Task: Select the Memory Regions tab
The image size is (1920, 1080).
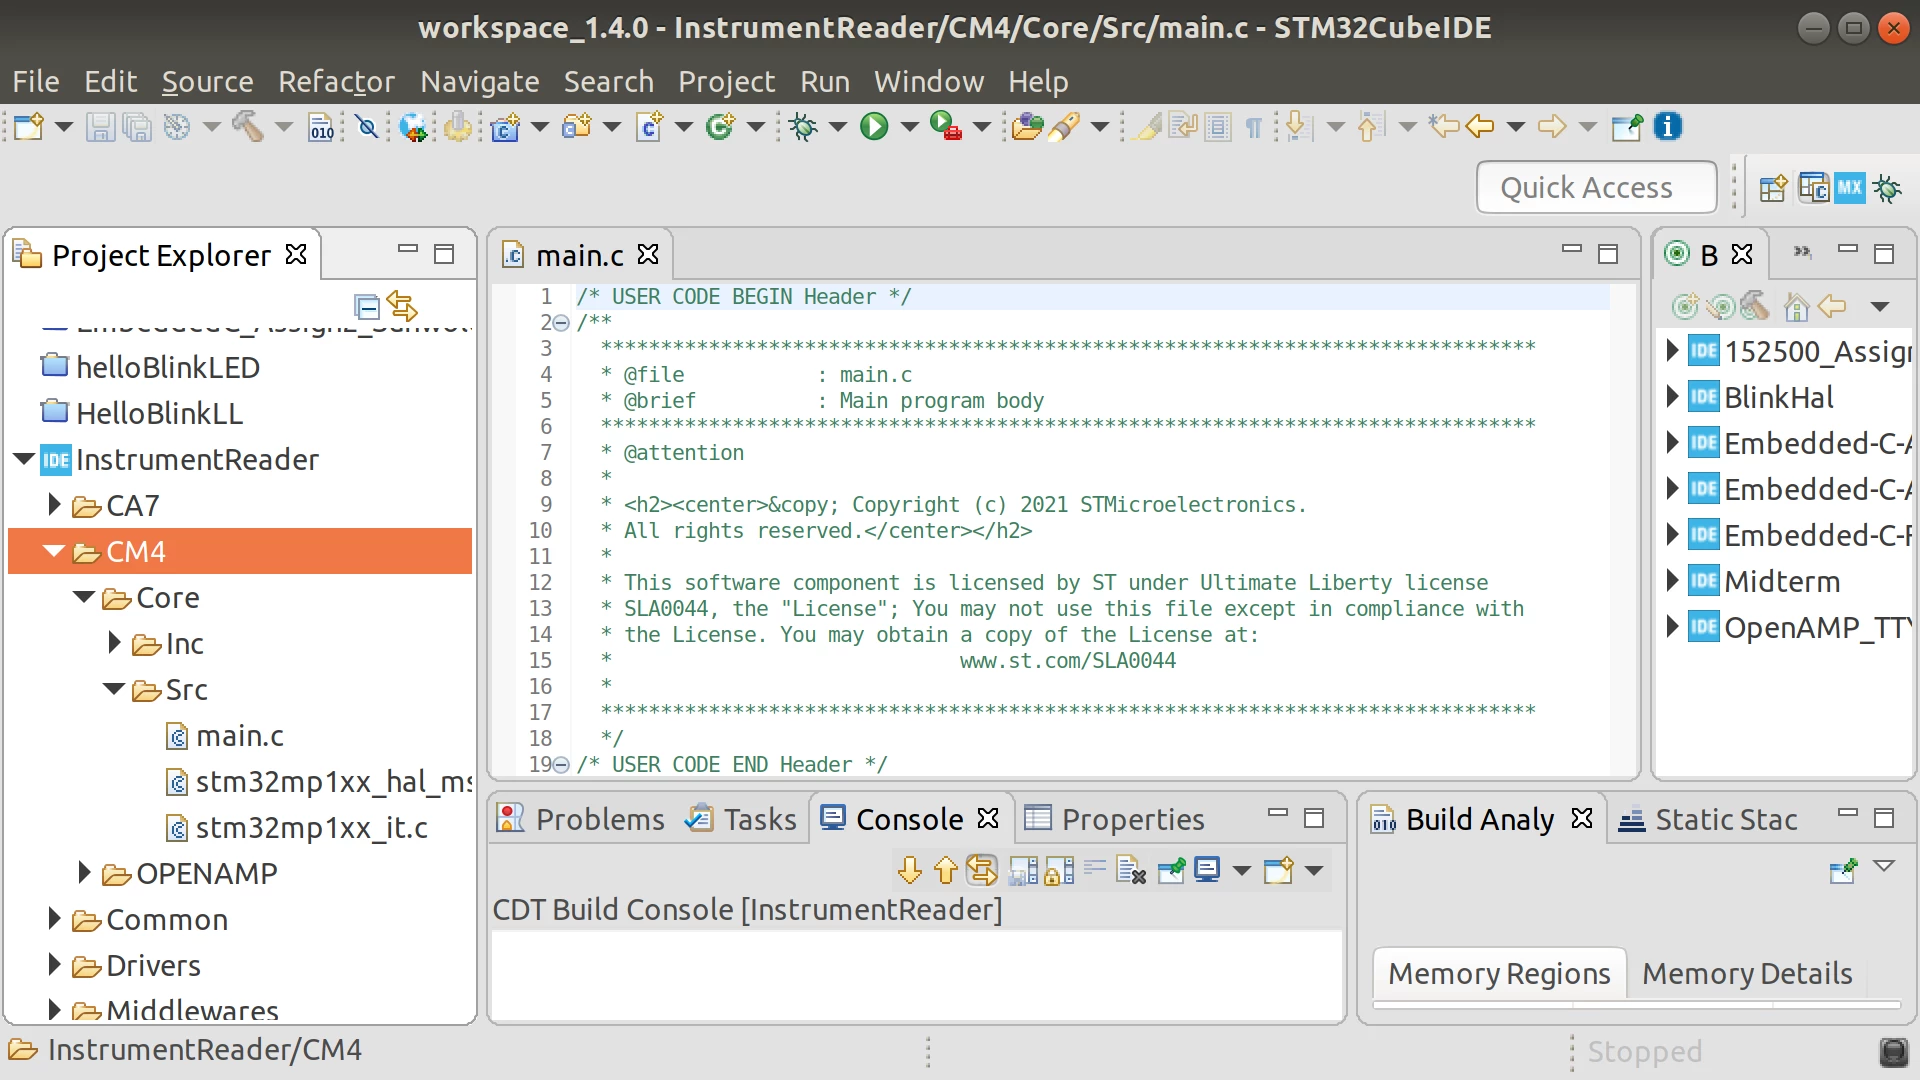Action: pos(1499,973)
